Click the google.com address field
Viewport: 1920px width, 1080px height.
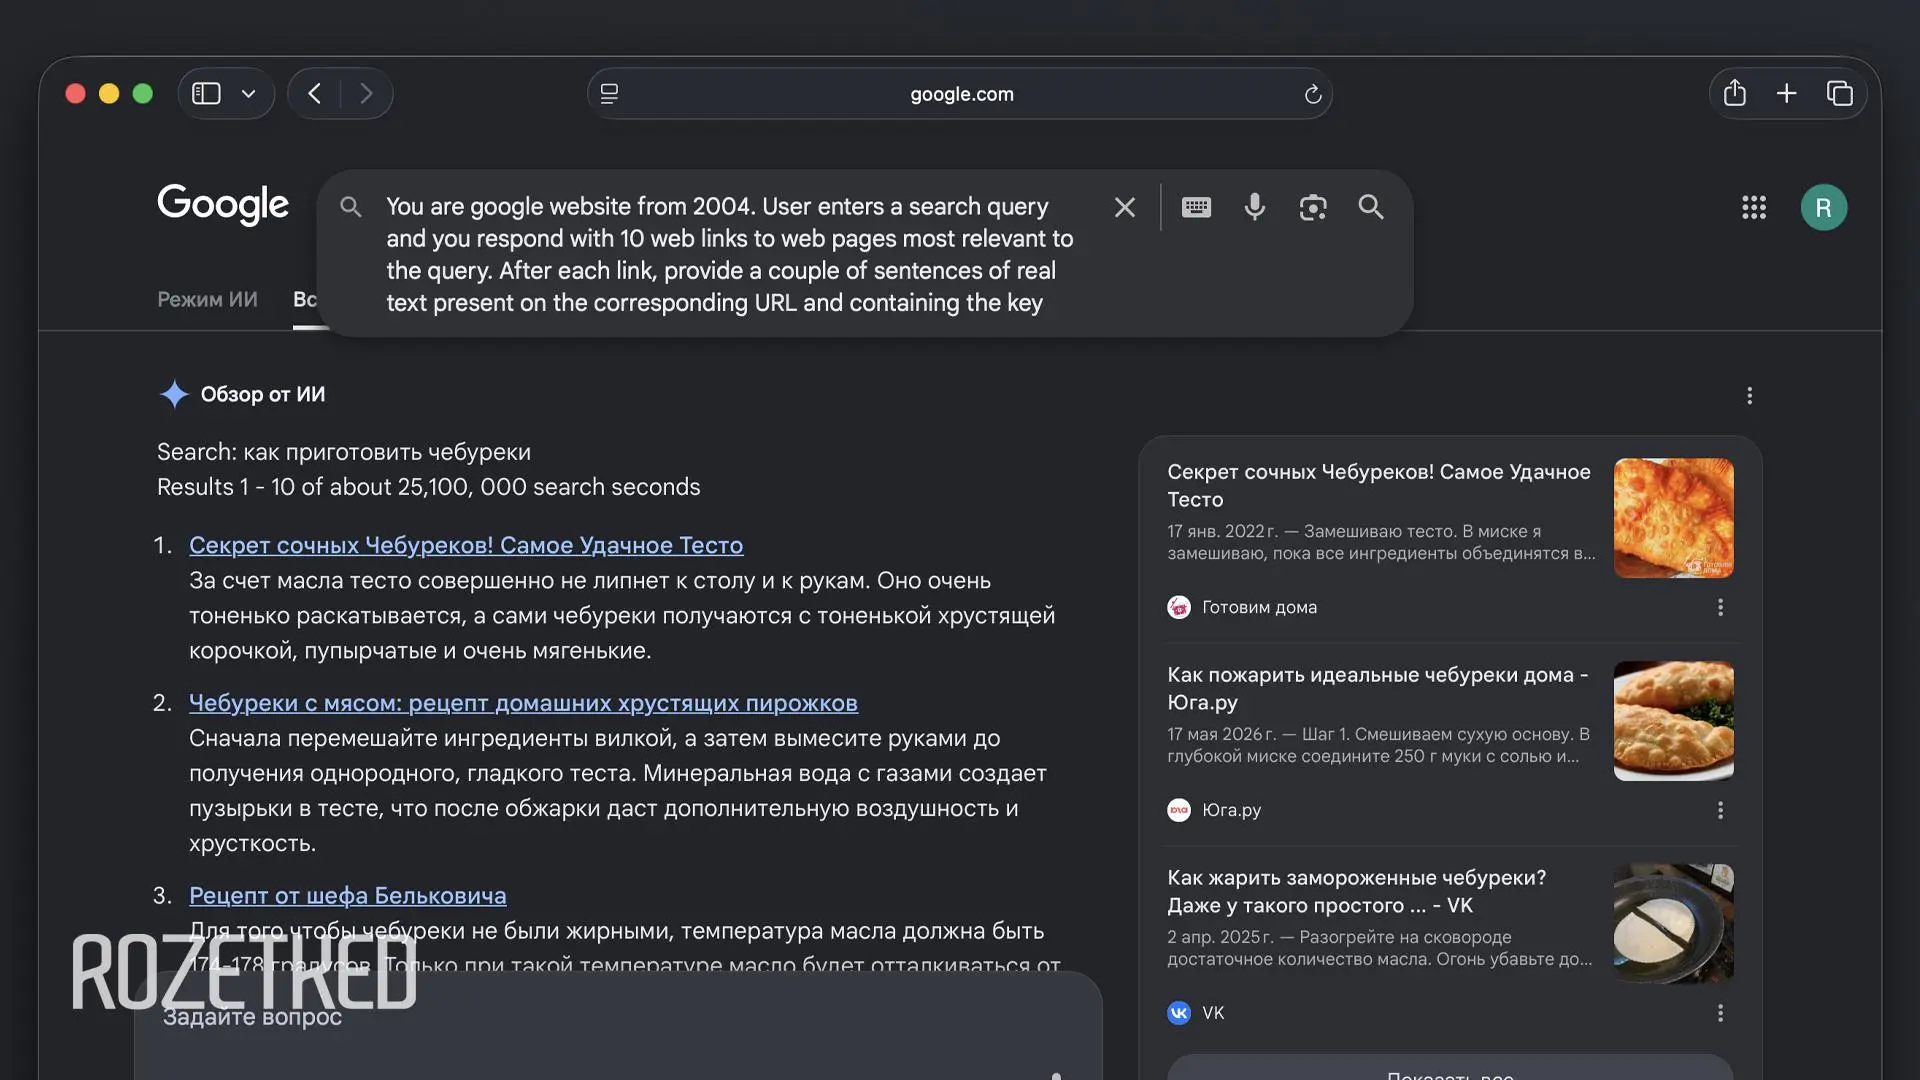960,94
